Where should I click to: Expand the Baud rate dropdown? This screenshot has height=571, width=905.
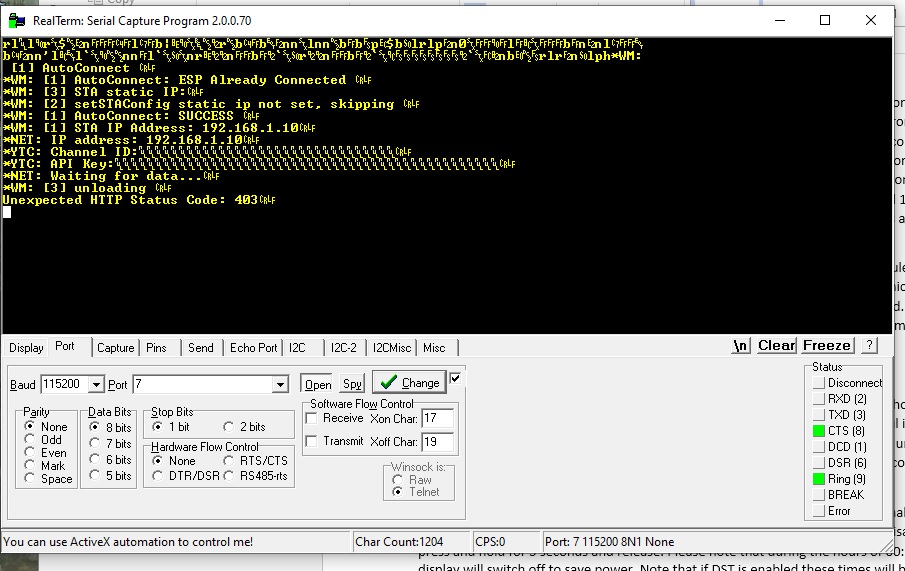(x=96, y=385)
